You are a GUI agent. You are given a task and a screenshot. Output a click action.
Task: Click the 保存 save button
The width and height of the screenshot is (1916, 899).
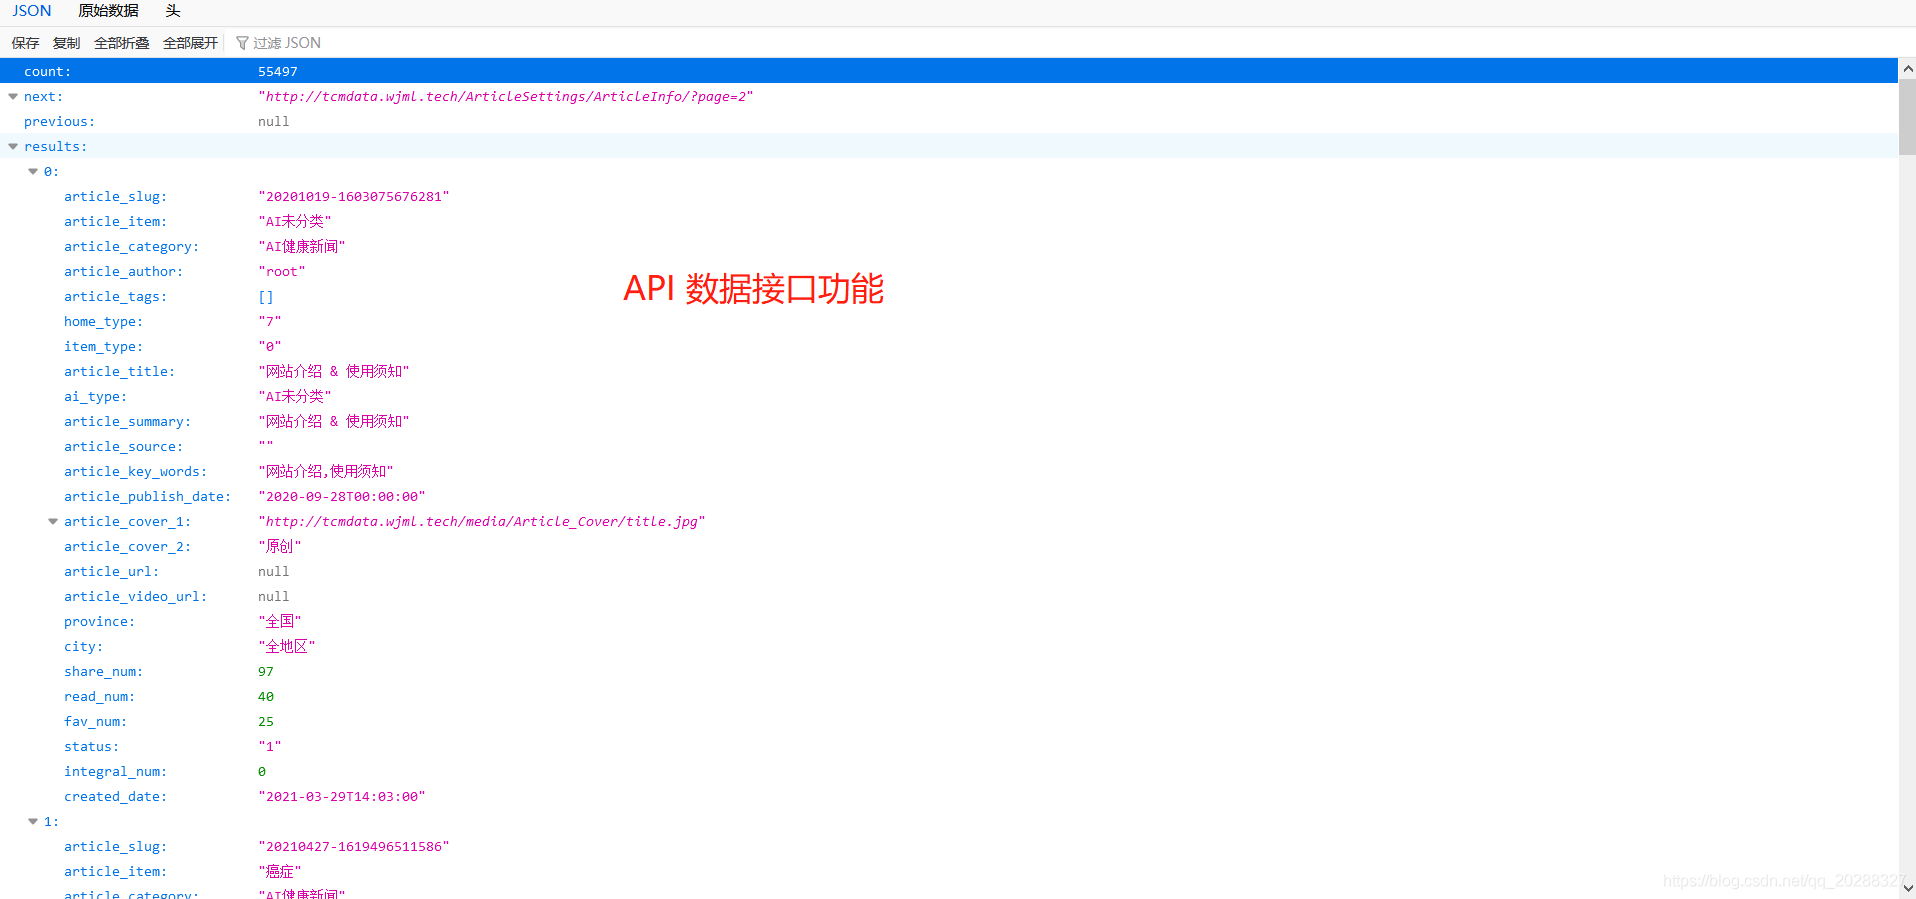click(25, 43)
